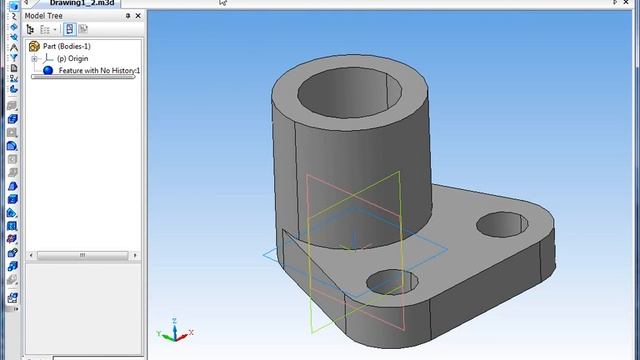Click the Model Tree scrollbar right arrow
This screenshot has height=360, width=640.
tap(135, 256)
